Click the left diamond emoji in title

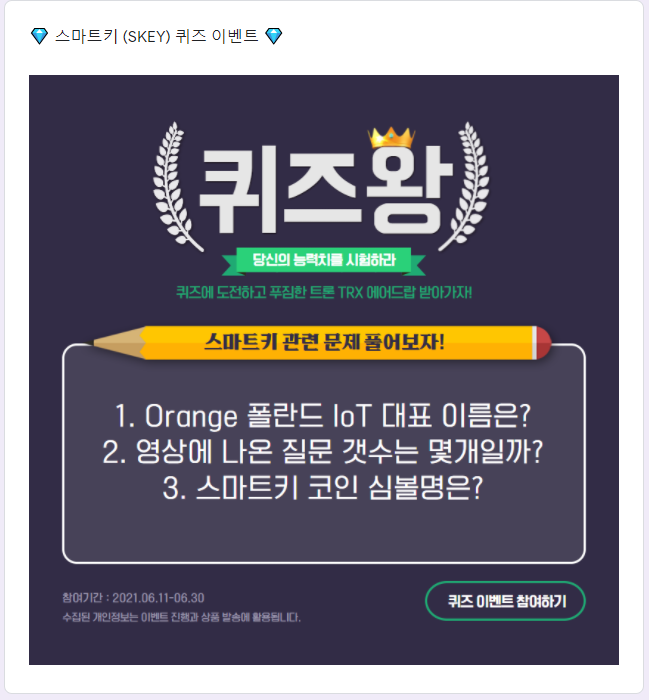[x=39, y=36]
